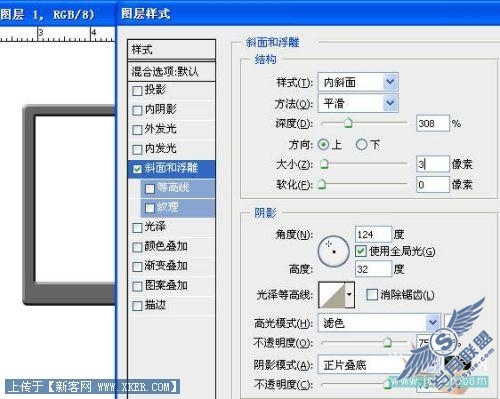Open the gloss contour thumbnail
The height and width of the screenshot is (399, 500).
332,295
